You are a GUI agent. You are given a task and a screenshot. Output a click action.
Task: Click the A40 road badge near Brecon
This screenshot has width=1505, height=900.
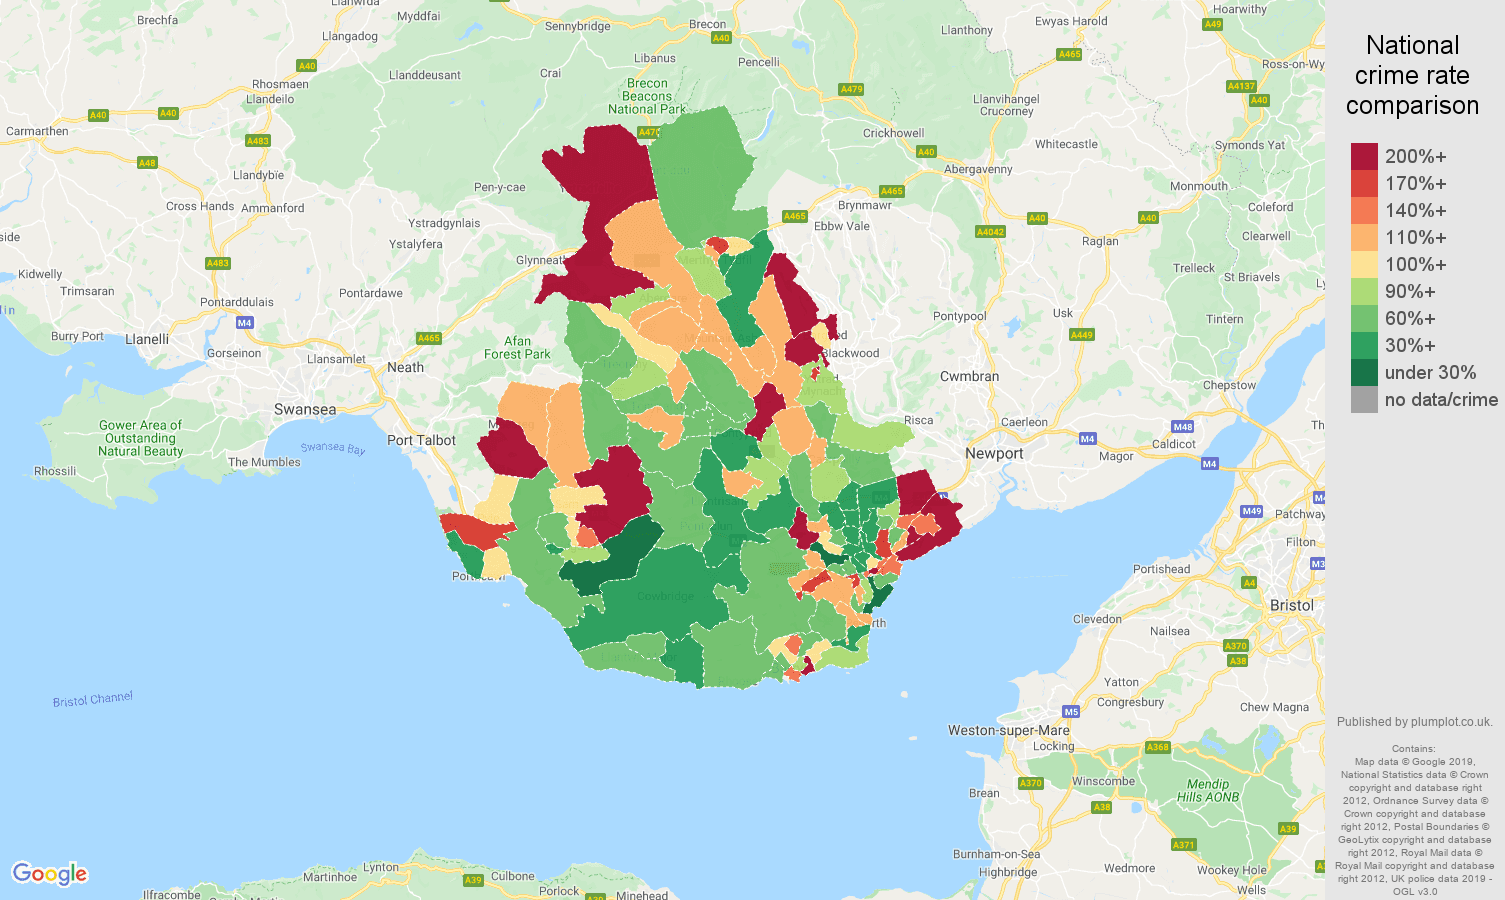[720, 39]
